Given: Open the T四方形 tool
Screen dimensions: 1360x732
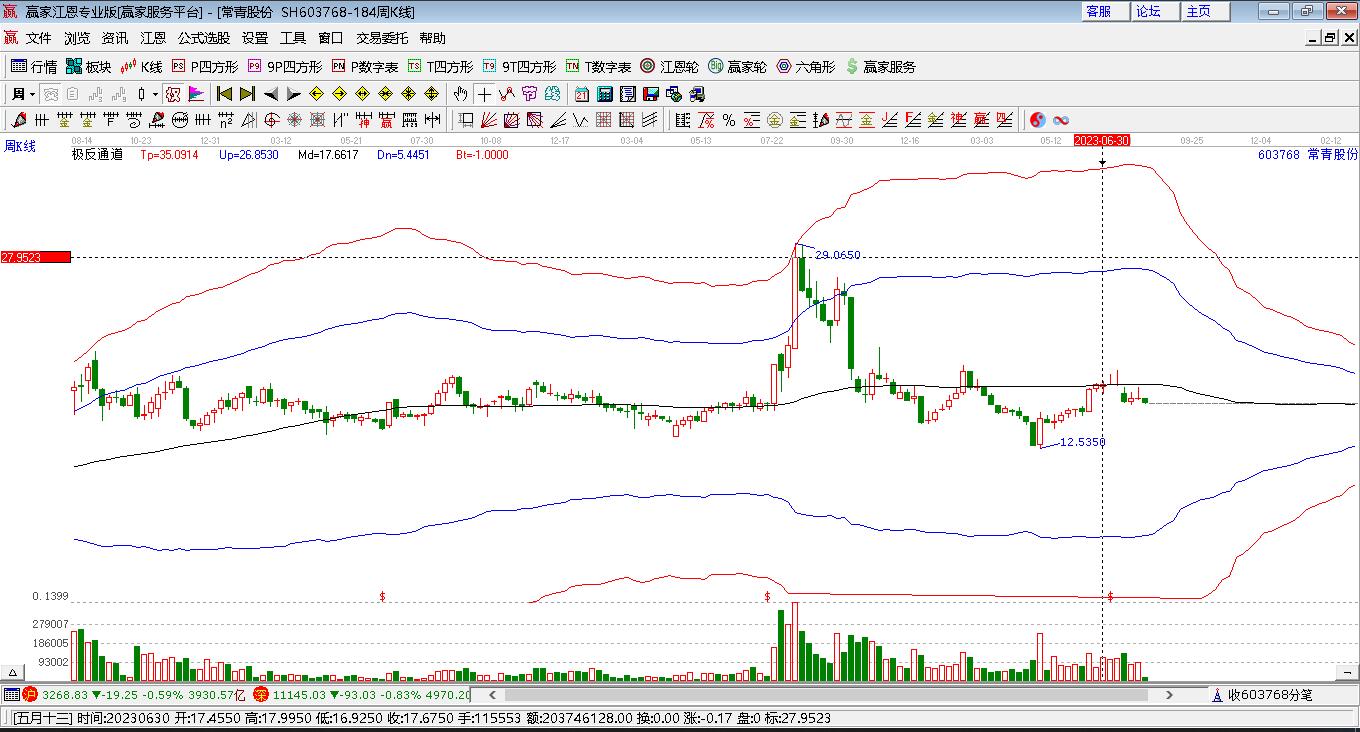Looking at the screenshot, I should click(x=440, y=67).
